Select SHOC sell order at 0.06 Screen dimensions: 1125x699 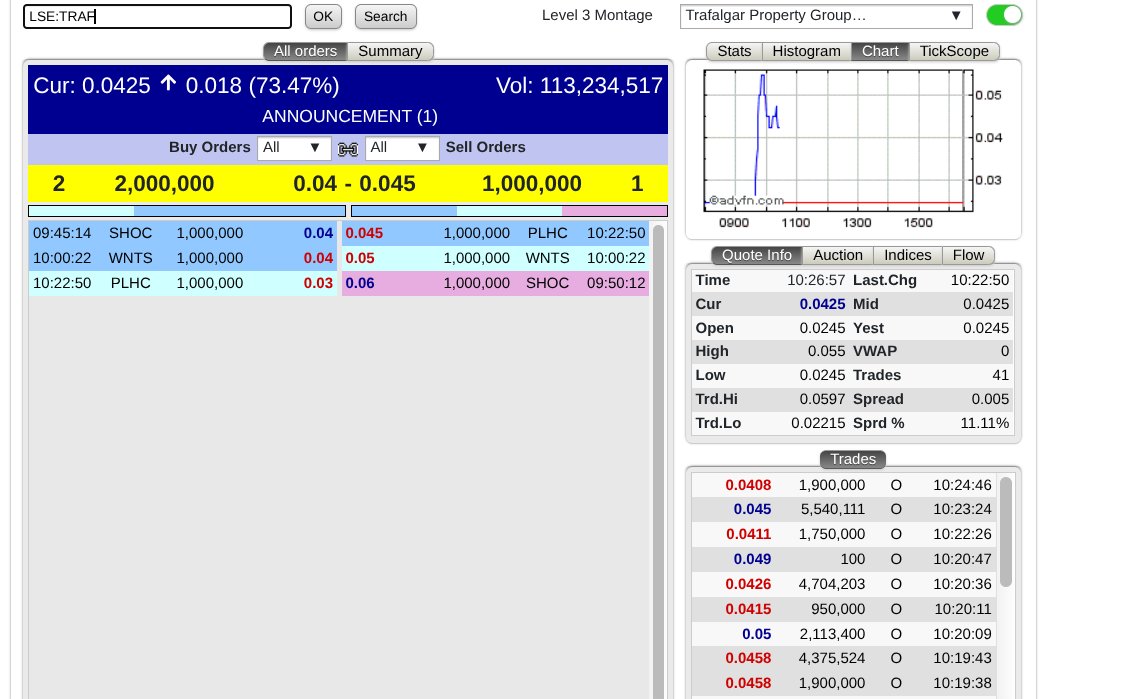[495, 283]
